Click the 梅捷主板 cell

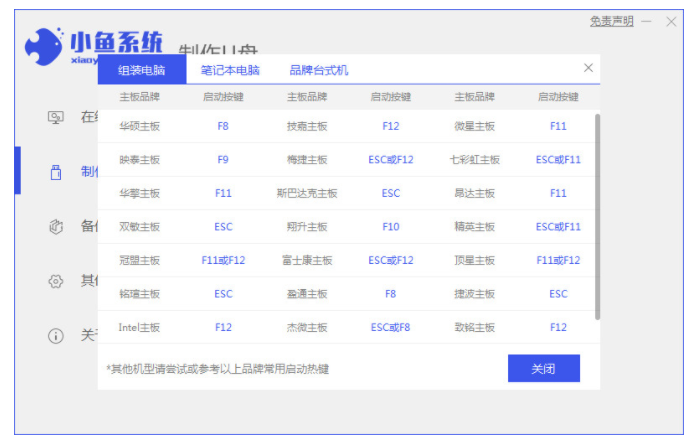[x=307, y=160]
